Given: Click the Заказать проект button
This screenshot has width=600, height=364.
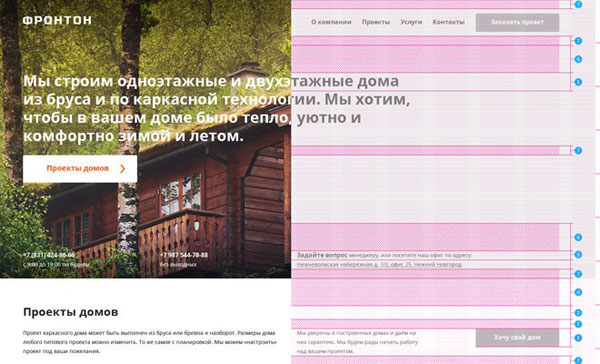Looking at the screenshot, I should coord(517,23).
